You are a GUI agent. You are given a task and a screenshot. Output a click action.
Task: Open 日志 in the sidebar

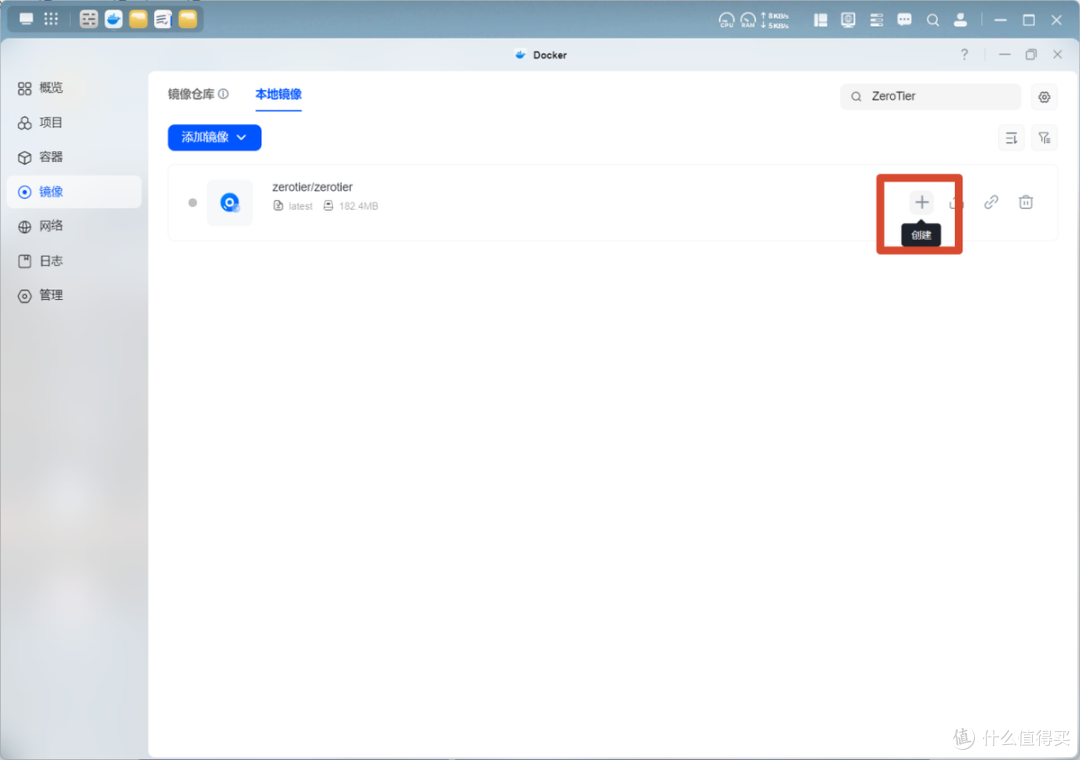click(x=74, y=261)
